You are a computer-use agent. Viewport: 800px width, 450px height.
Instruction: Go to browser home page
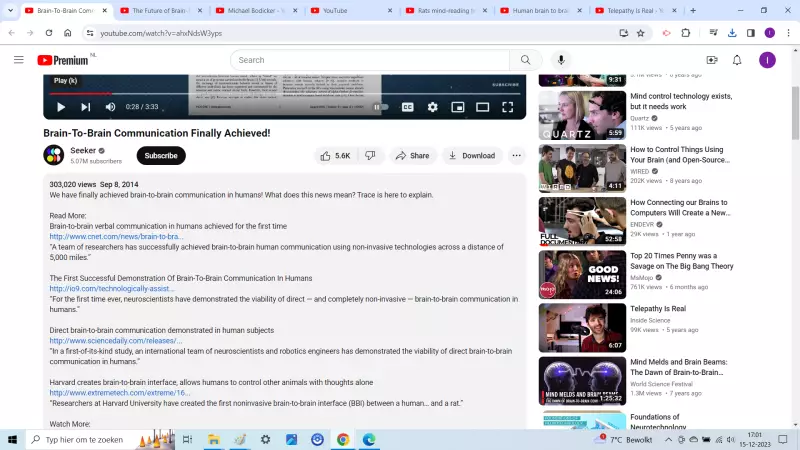[67, 33]
